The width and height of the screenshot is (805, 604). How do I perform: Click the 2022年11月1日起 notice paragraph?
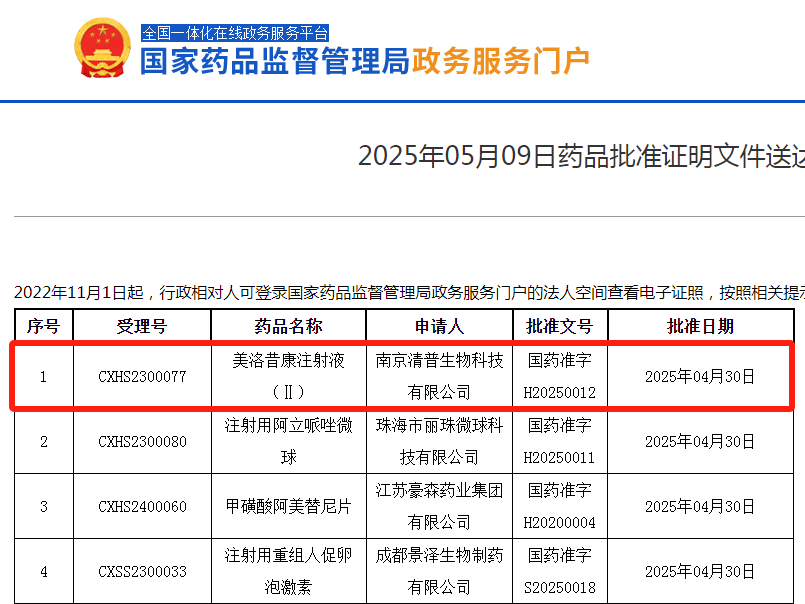(x=409, y=292)
